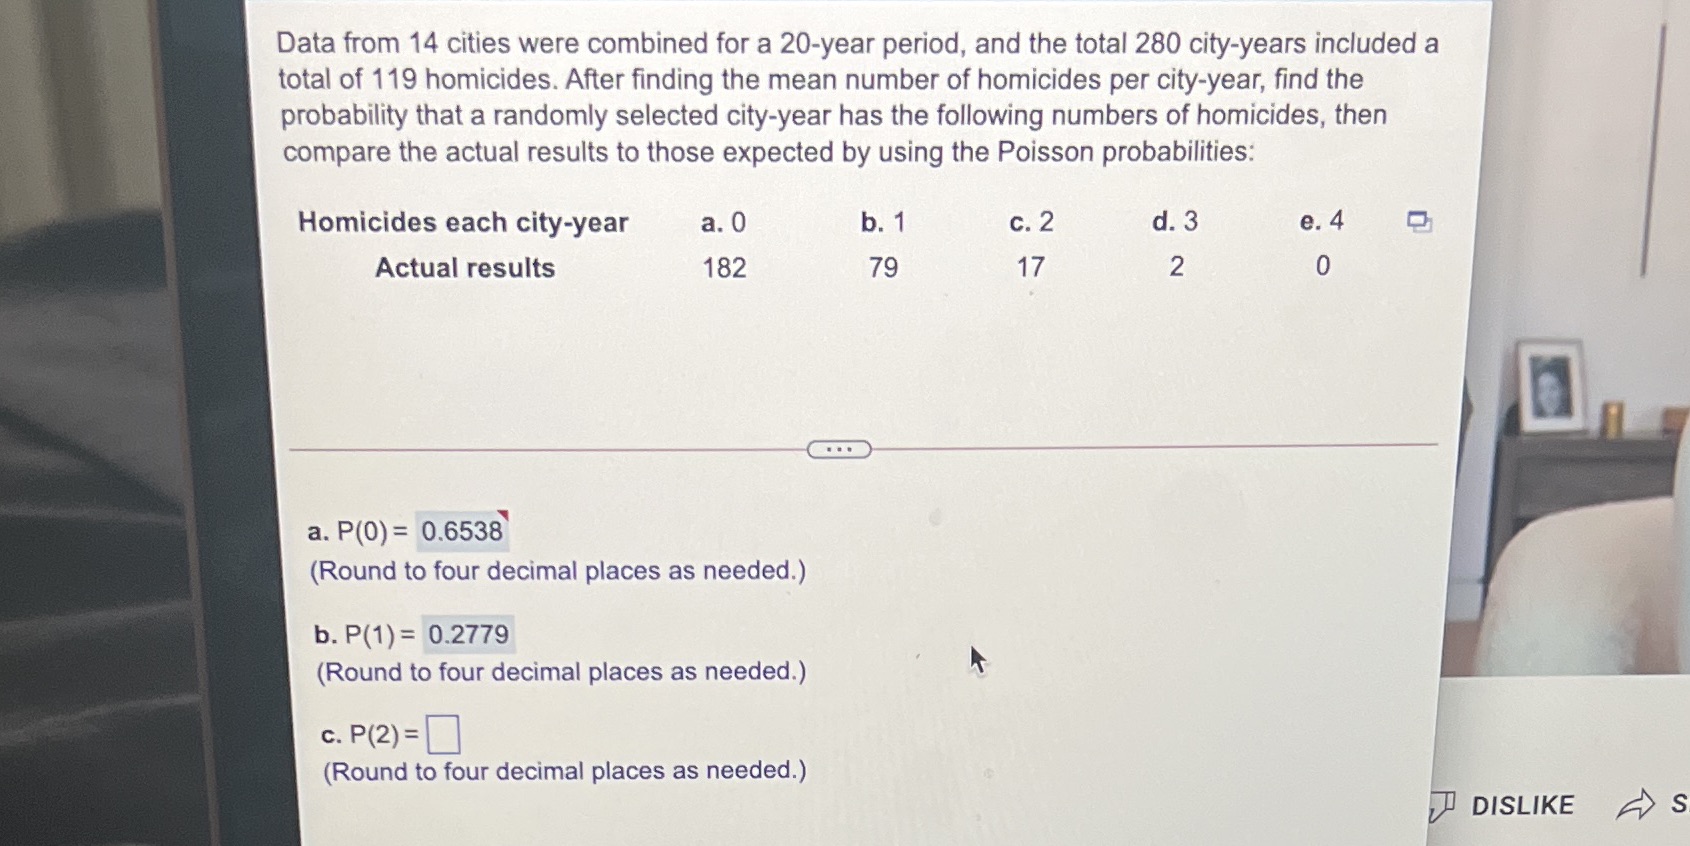Click the P(0) answer field showing 0.6538

click(464, 533)
